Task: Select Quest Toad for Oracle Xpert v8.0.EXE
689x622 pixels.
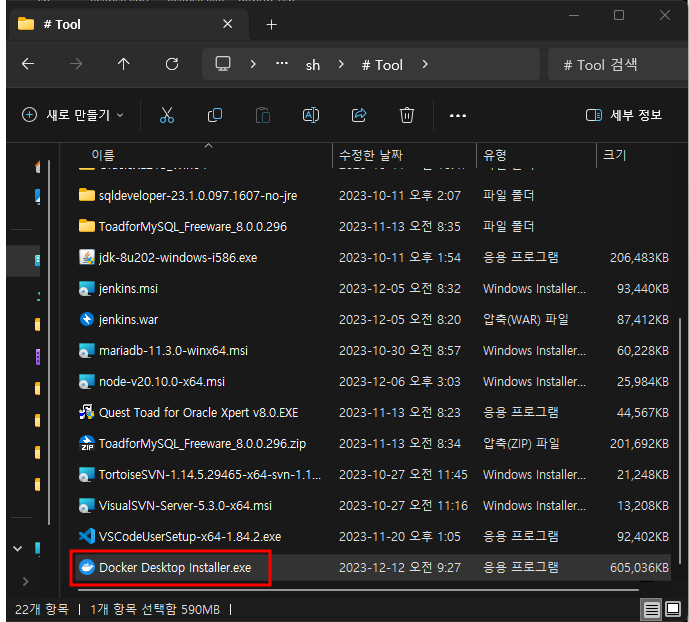Action: [198, 412]
